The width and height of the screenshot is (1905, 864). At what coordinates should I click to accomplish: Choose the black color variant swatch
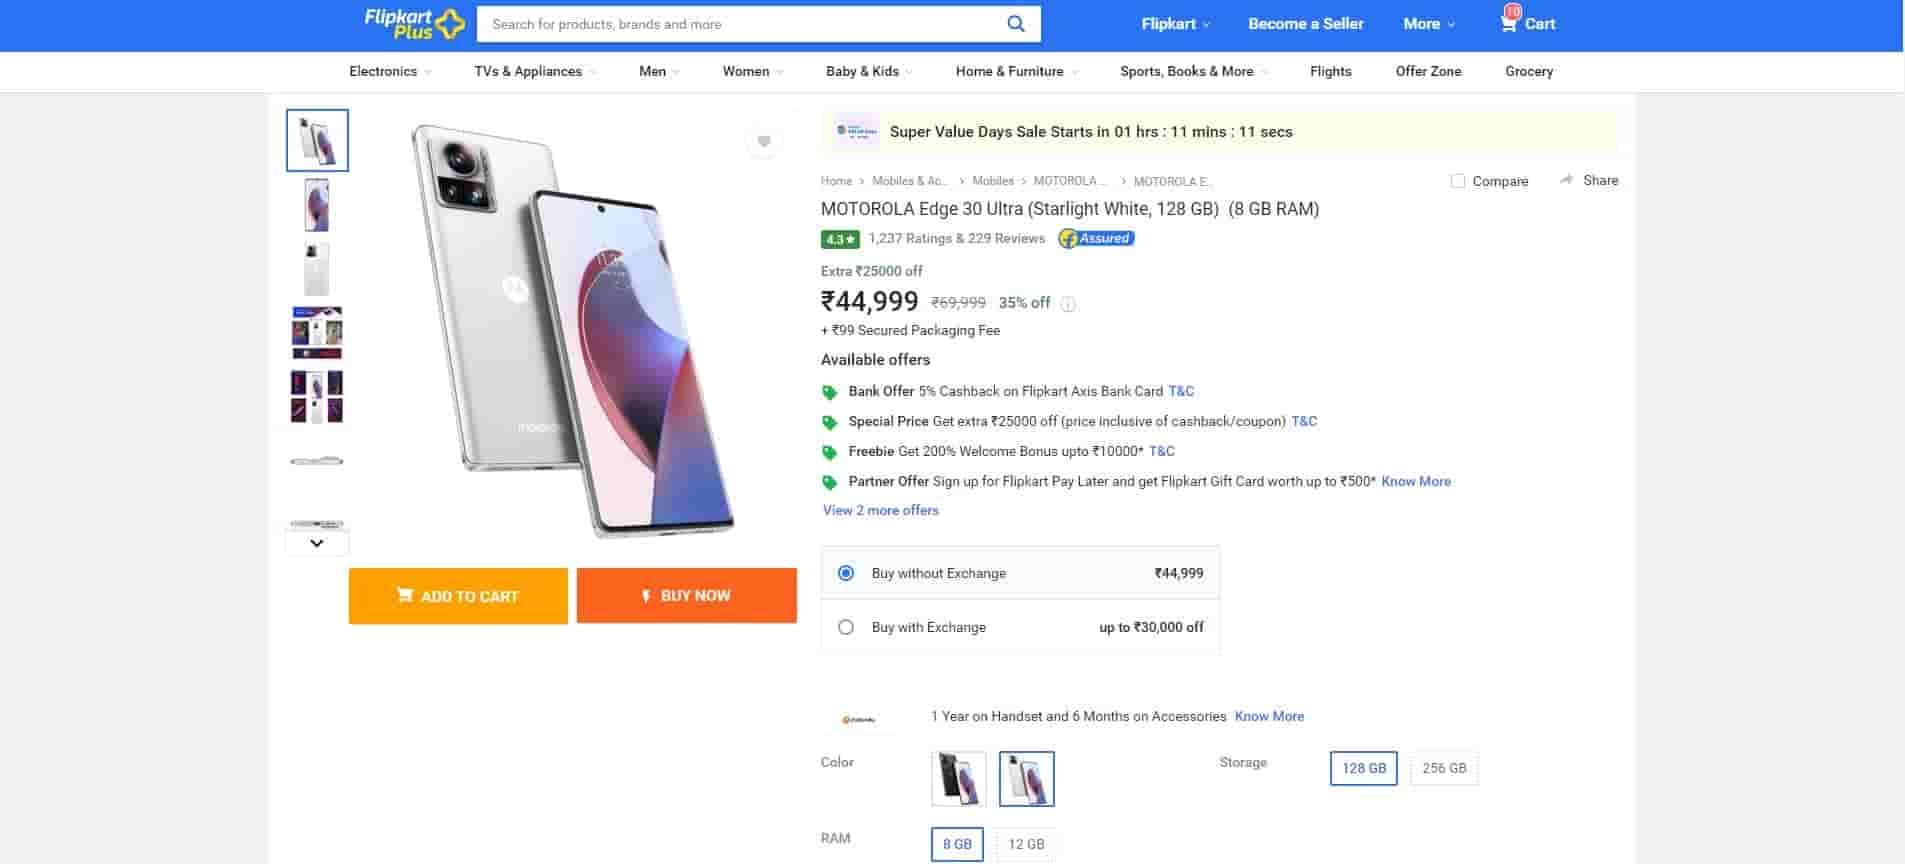958,778
